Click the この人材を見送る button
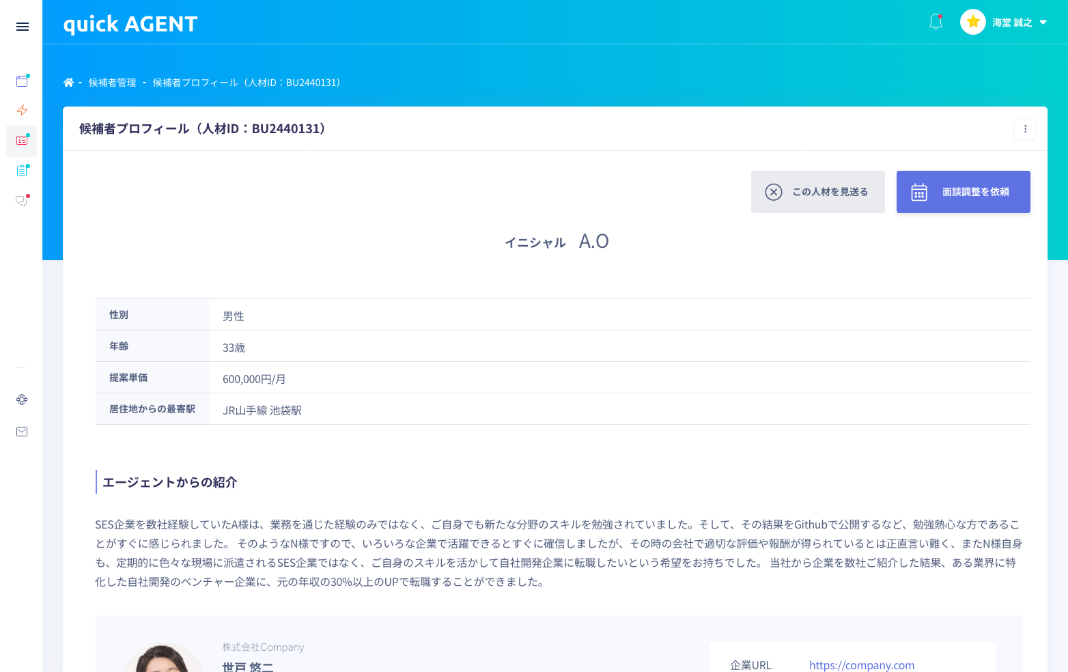Viewport: 1068px width, 672px height. 817,192
